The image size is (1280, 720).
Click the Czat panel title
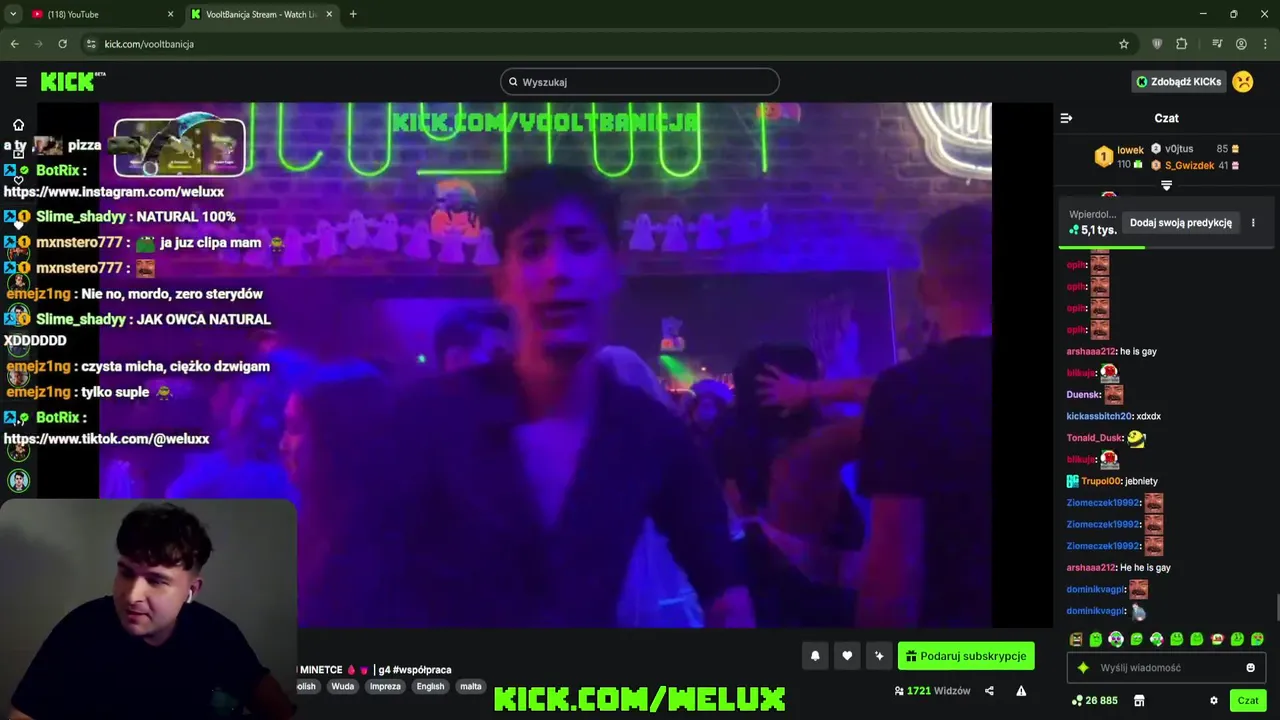pyautogui.click(x=1166, y=118)
